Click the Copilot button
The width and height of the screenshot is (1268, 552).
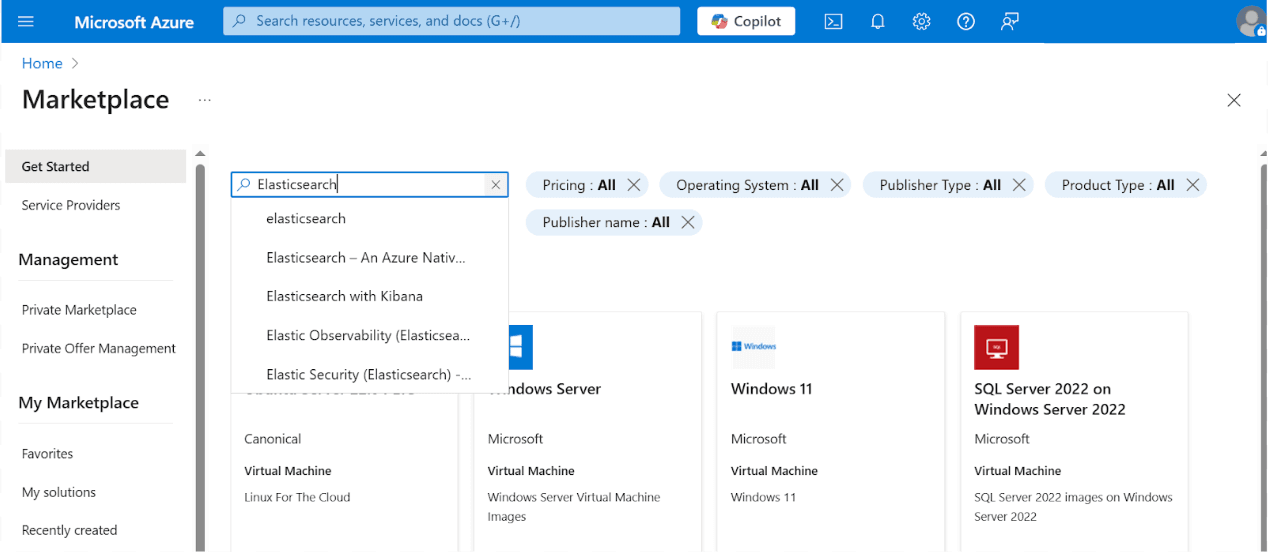click(x=746, y=21)
